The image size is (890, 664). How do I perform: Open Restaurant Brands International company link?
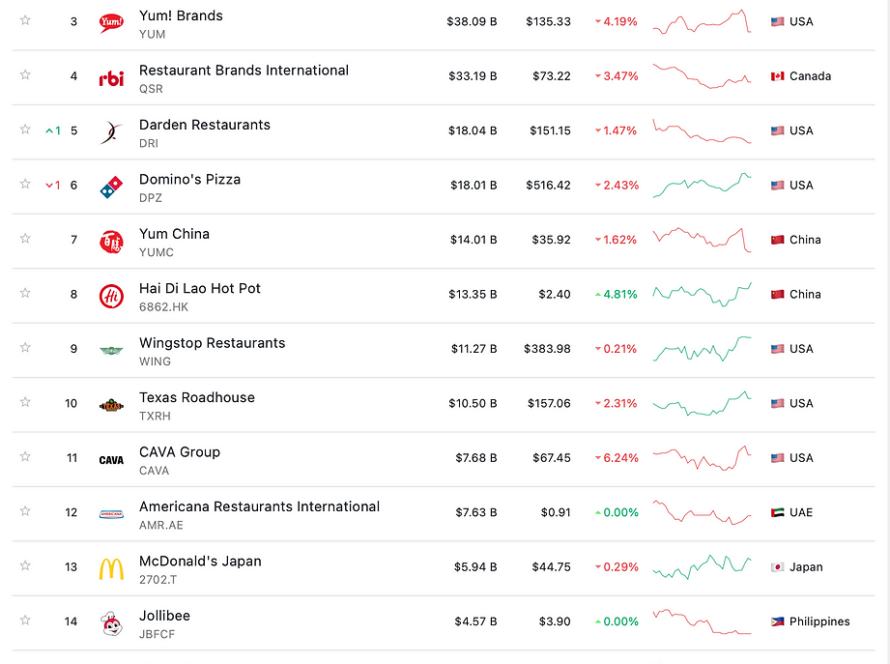tap(244, 70)
